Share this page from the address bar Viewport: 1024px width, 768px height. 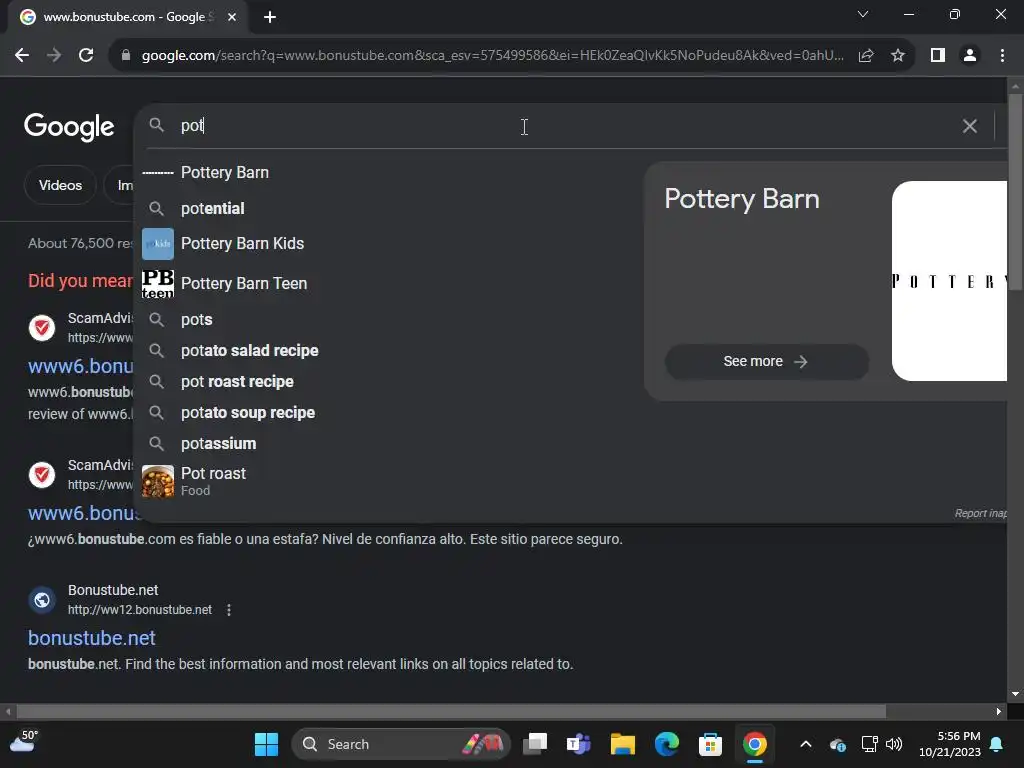coord(866,56)
